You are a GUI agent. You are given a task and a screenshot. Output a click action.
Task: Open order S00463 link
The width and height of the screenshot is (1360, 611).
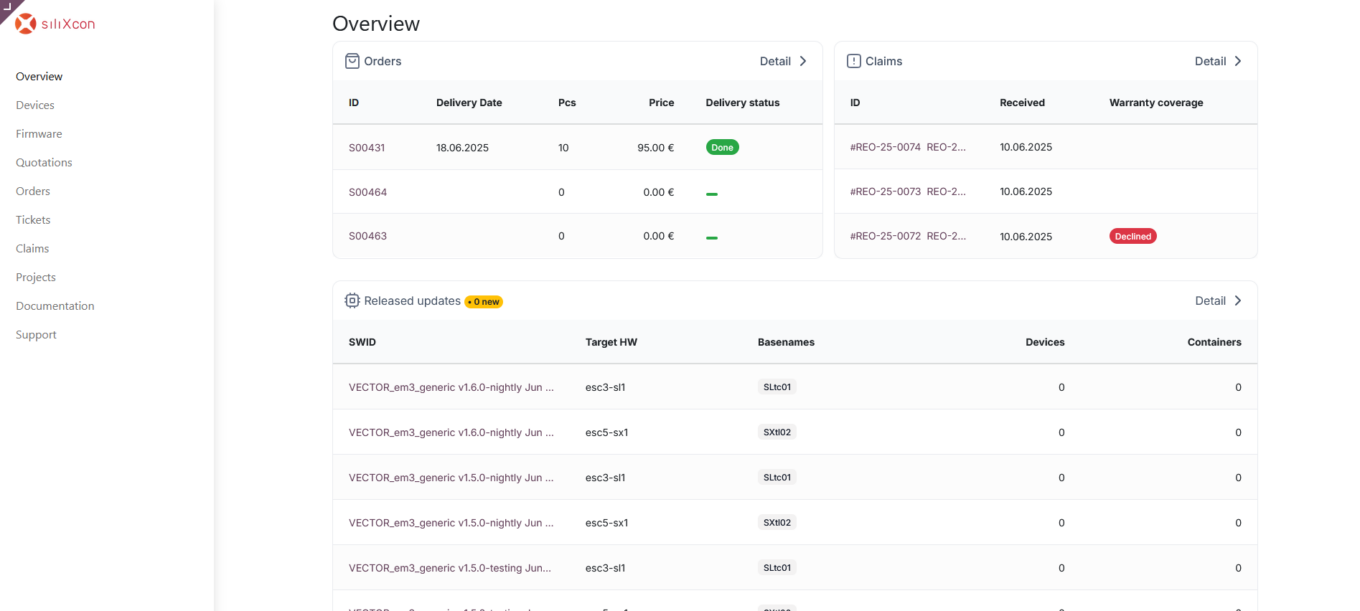[368, 236]
